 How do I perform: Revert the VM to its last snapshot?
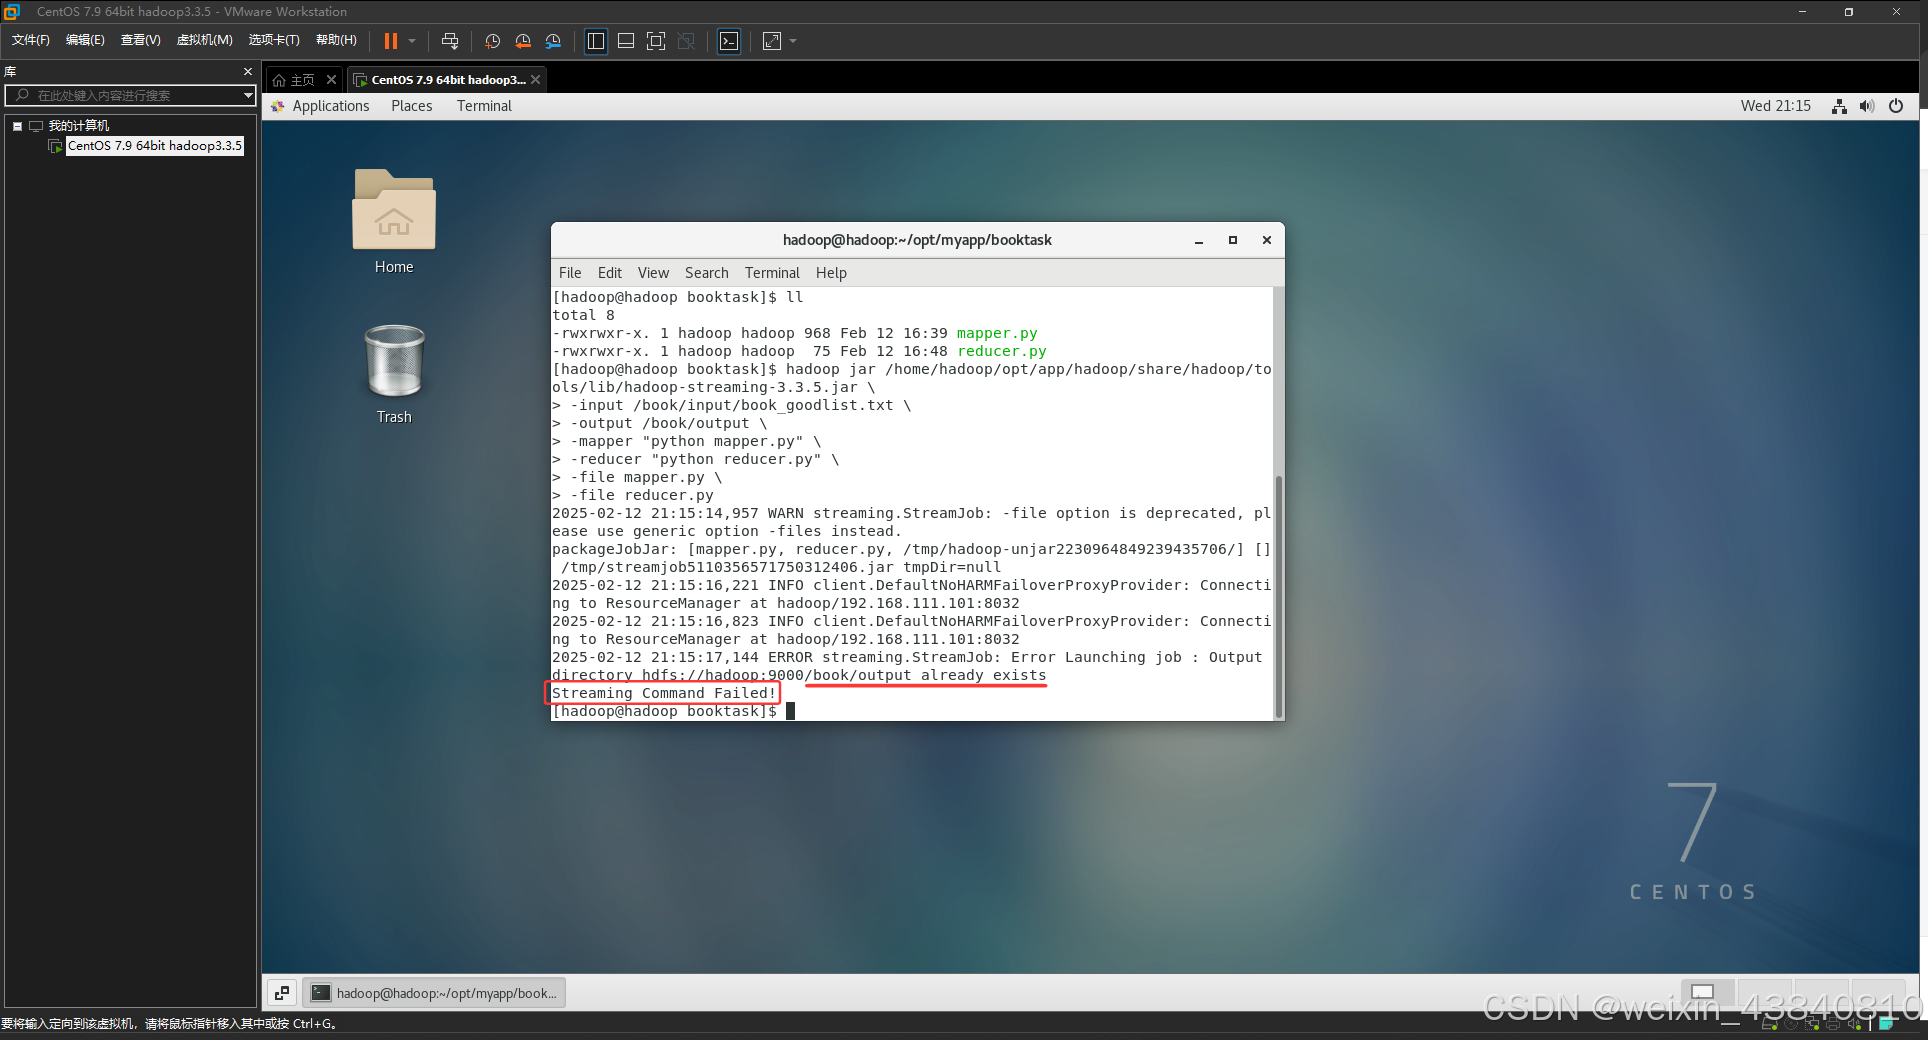click(x=522, y=41)
